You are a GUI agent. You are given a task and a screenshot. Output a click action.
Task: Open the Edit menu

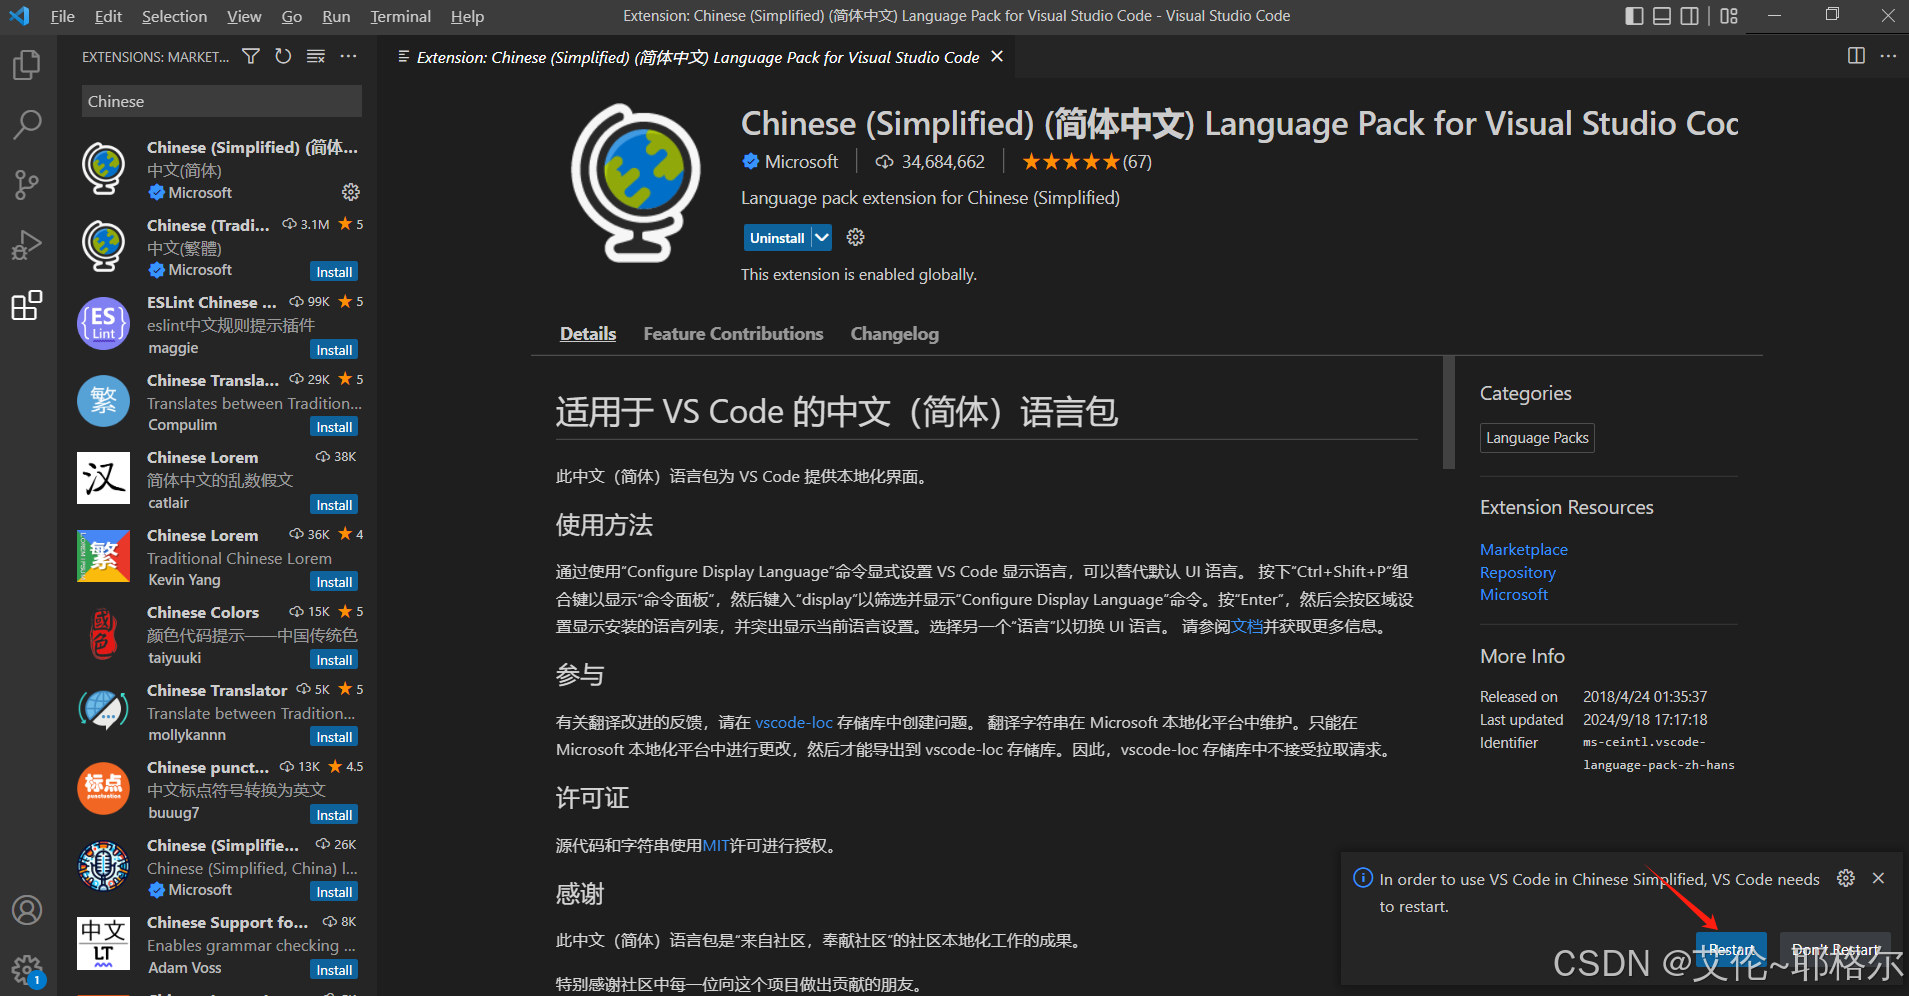point(108,16)
